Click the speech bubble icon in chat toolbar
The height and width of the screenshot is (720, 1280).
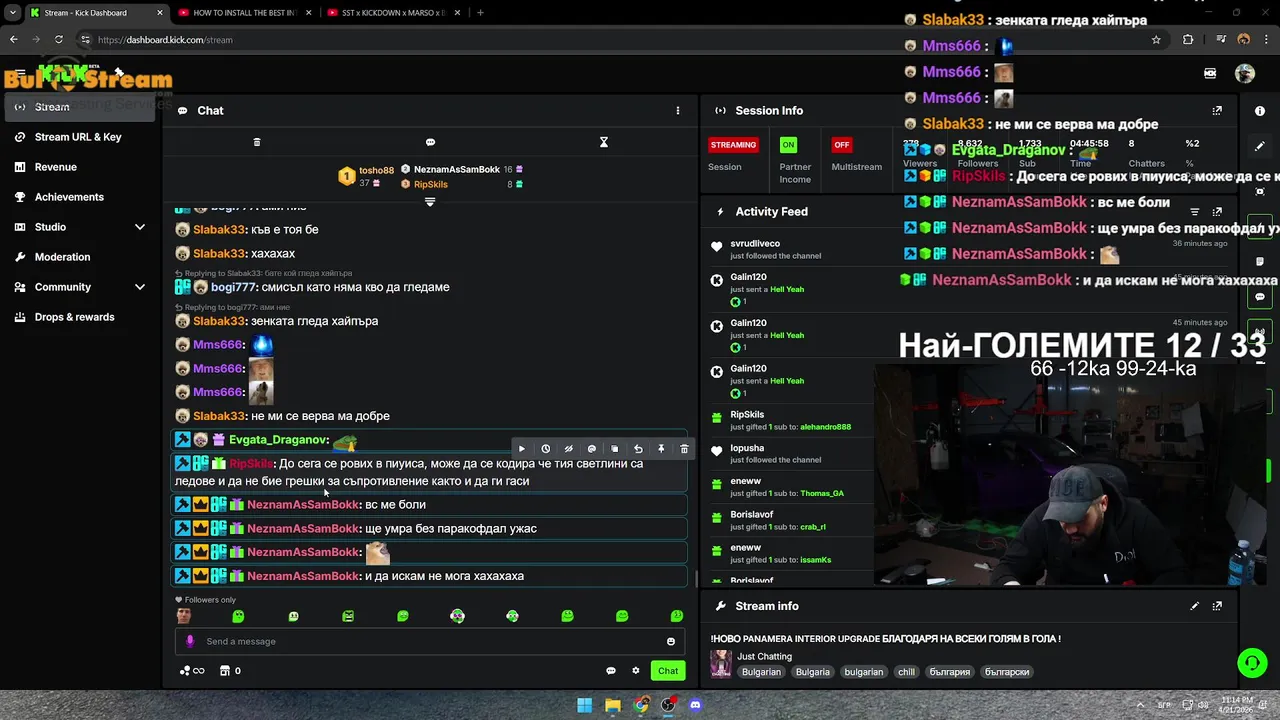point(430,142)
